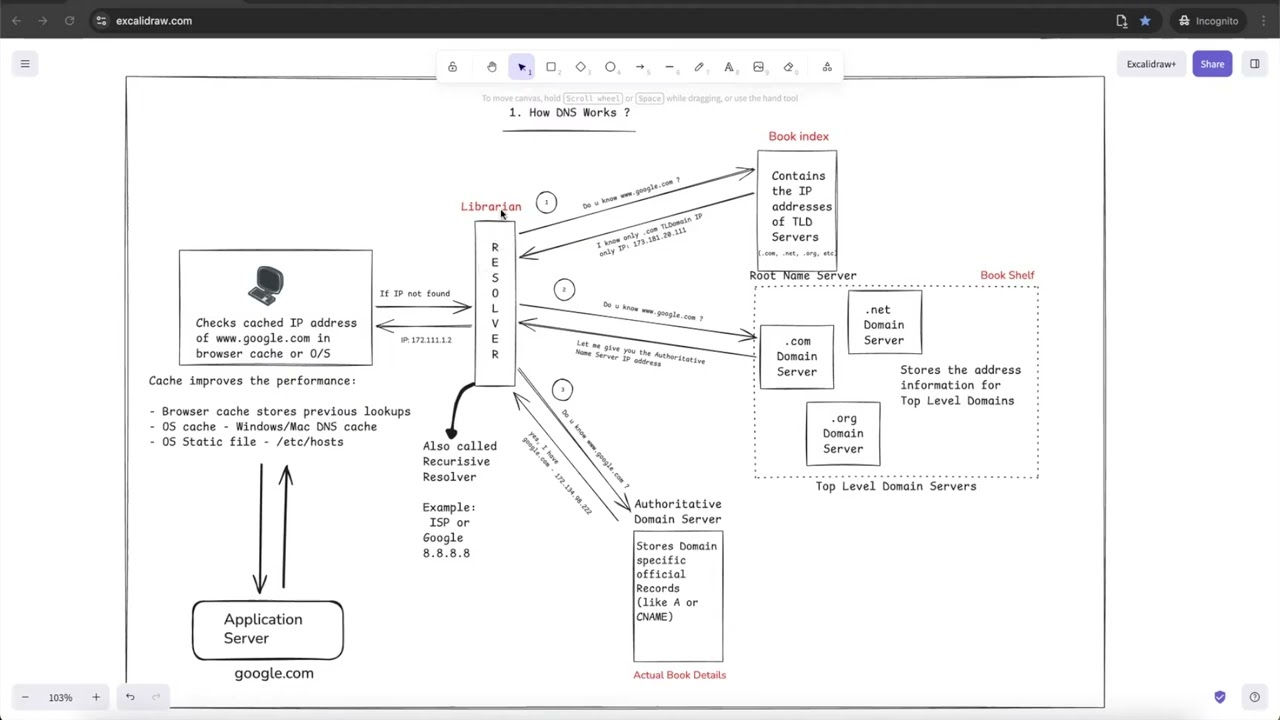Viewport: 1280px width, 720px height.
Task: Open the more tools shapes menu
Action: pos(827,67)
